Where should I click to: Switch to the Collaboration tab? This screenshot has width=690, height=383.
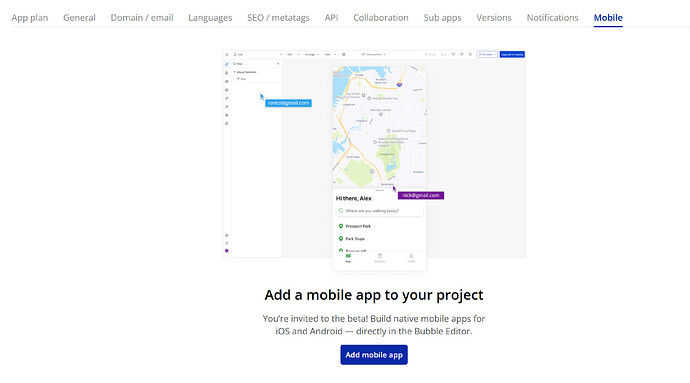[381, 18]
